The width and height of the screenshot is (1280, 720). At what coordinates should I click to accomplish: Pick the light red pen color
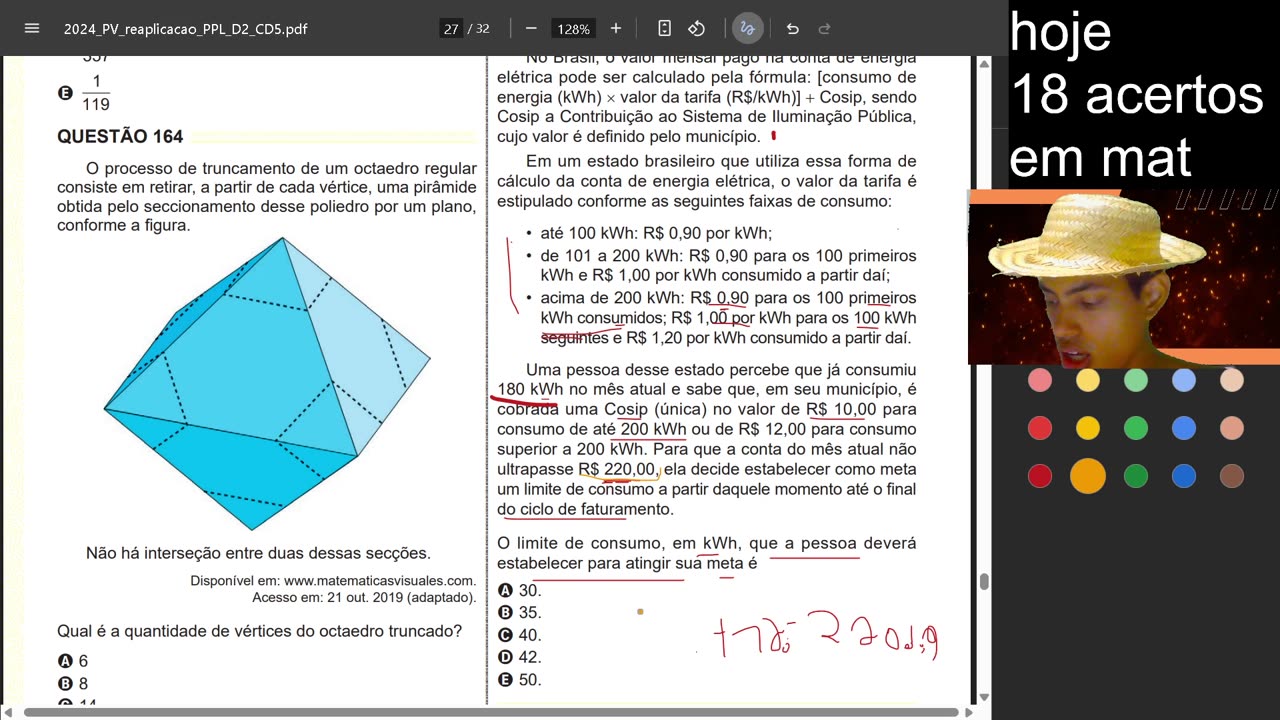click(x=1040, y=380)
